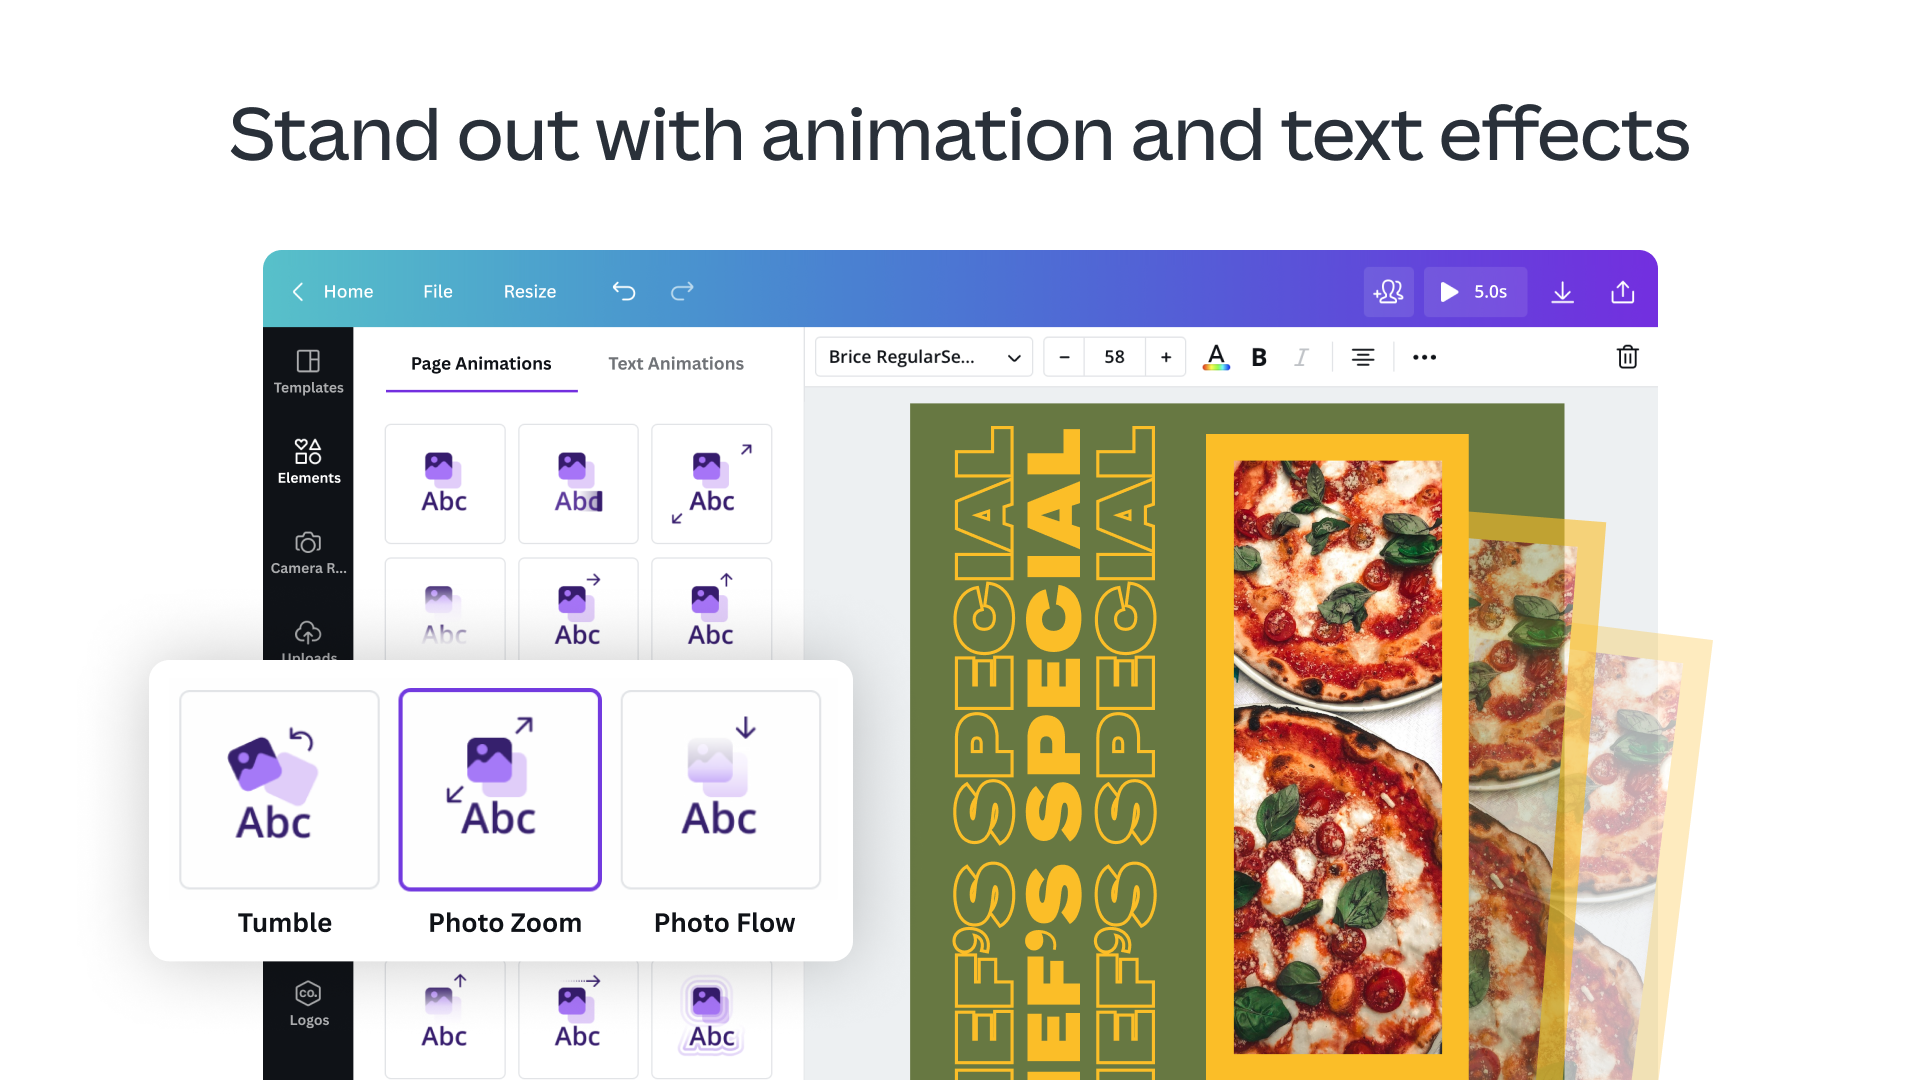1920x1080 pixels.
Task: Select the Tumble animation
Action: point(279,790)
